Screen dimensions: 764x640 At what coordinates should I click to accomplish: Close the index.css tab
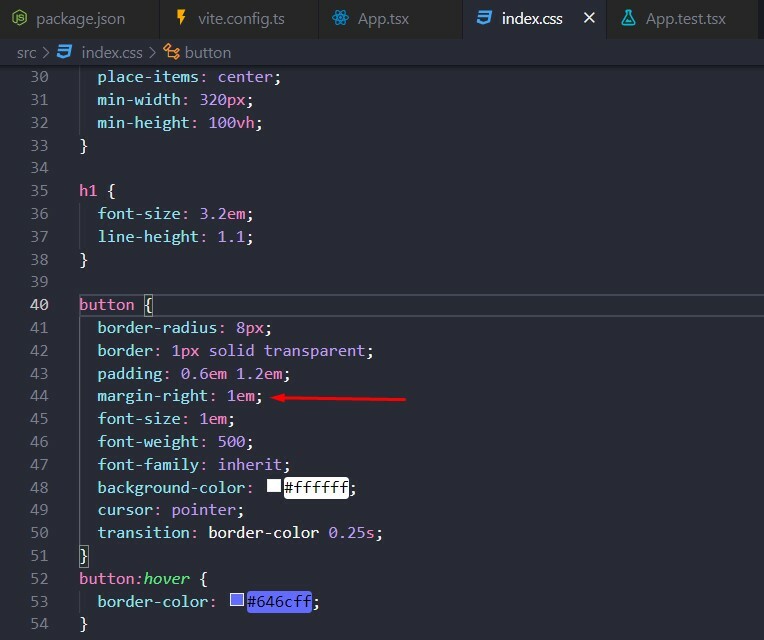(x=589, y=19)
